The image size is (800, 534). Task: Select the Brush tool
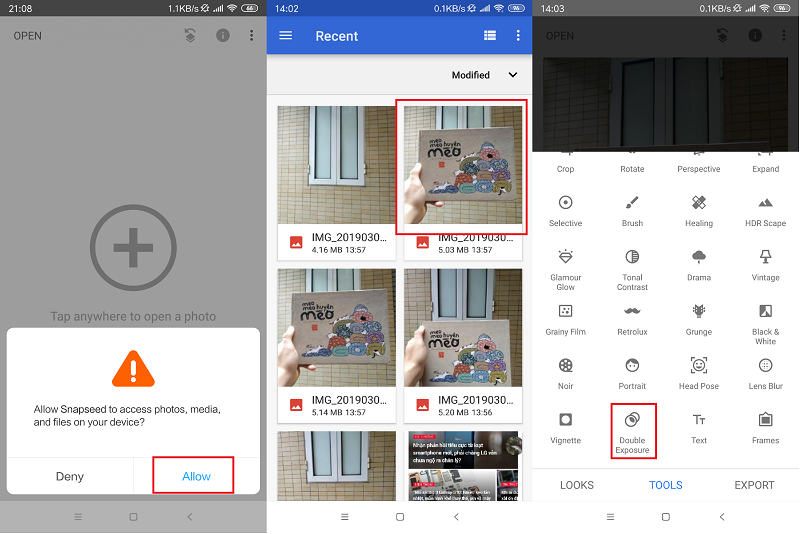[x=632, y=211]
